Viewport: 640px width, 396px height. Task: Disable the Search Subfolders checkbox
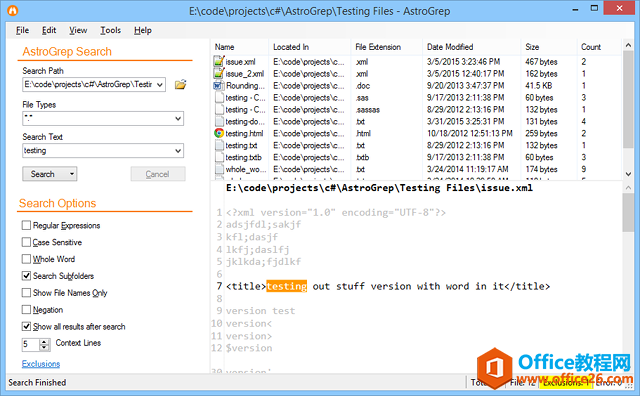26,276
